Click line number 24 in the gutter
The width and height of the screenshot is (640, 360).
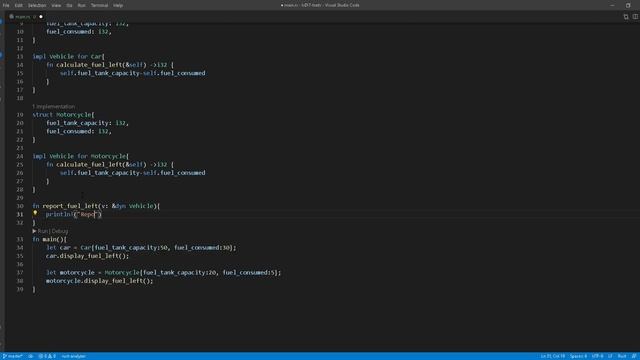[x=20, y=156]
